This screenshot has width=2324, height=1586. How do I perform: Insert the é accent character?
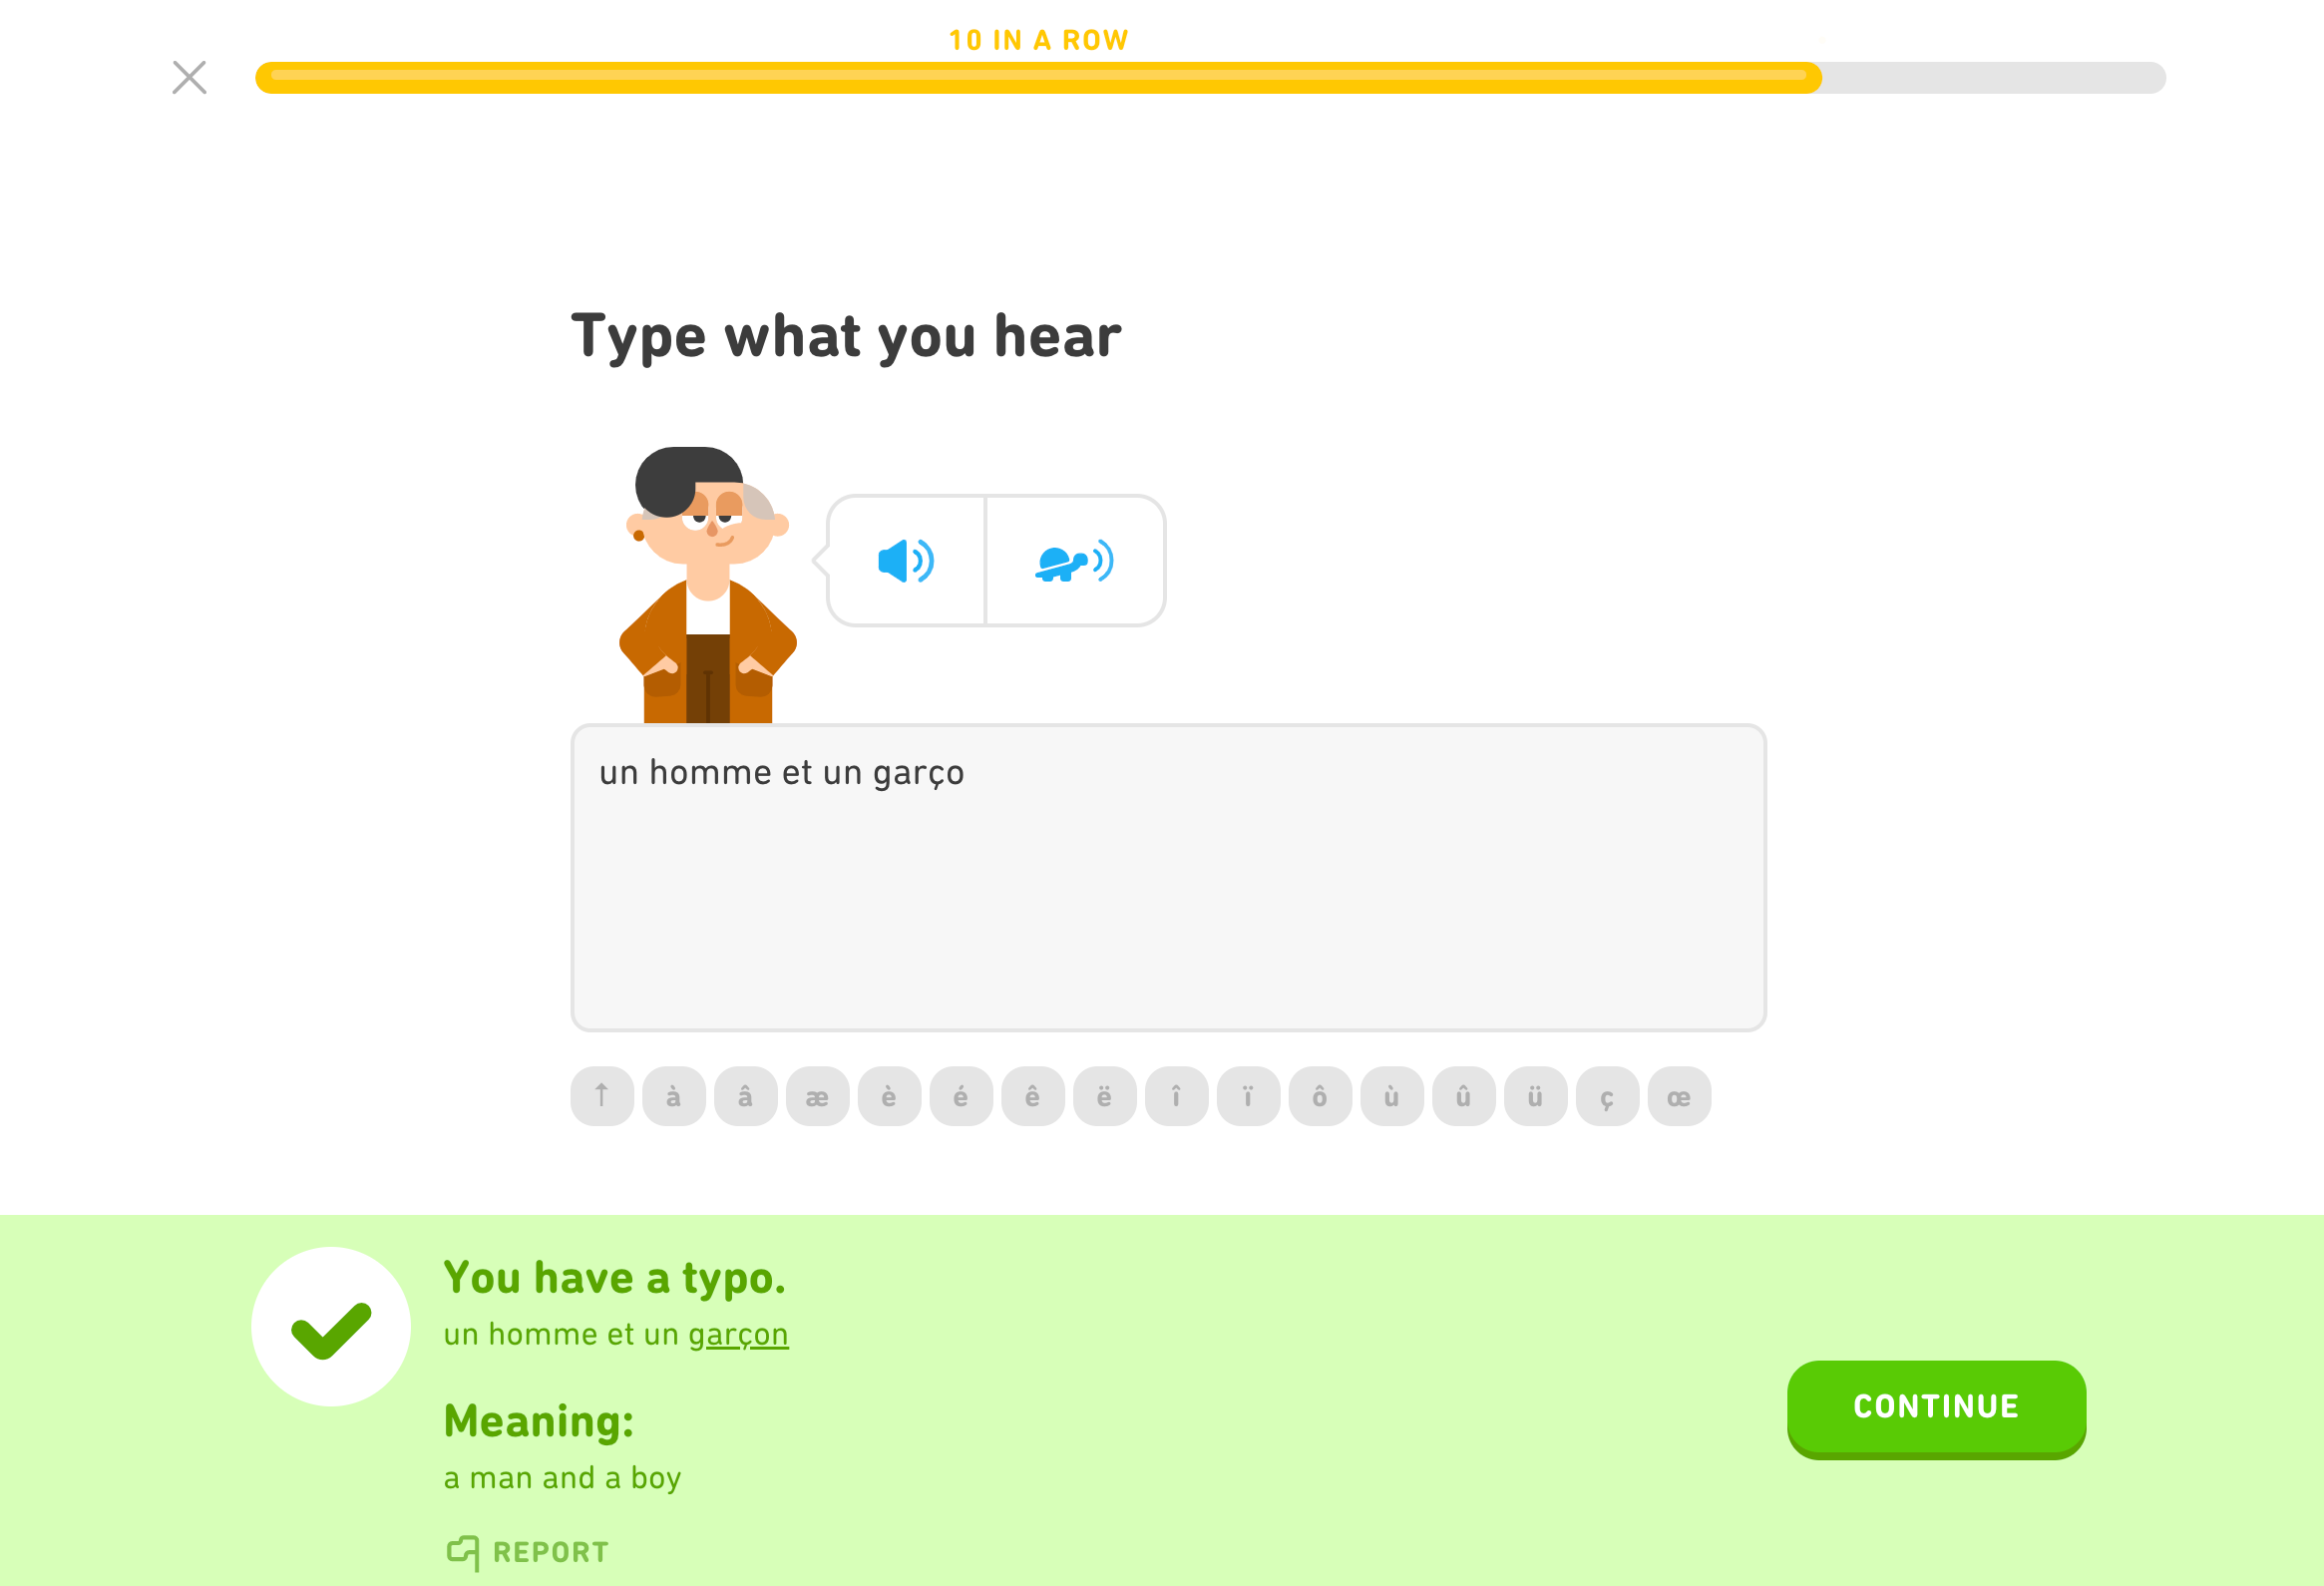tap(961, 1096)
